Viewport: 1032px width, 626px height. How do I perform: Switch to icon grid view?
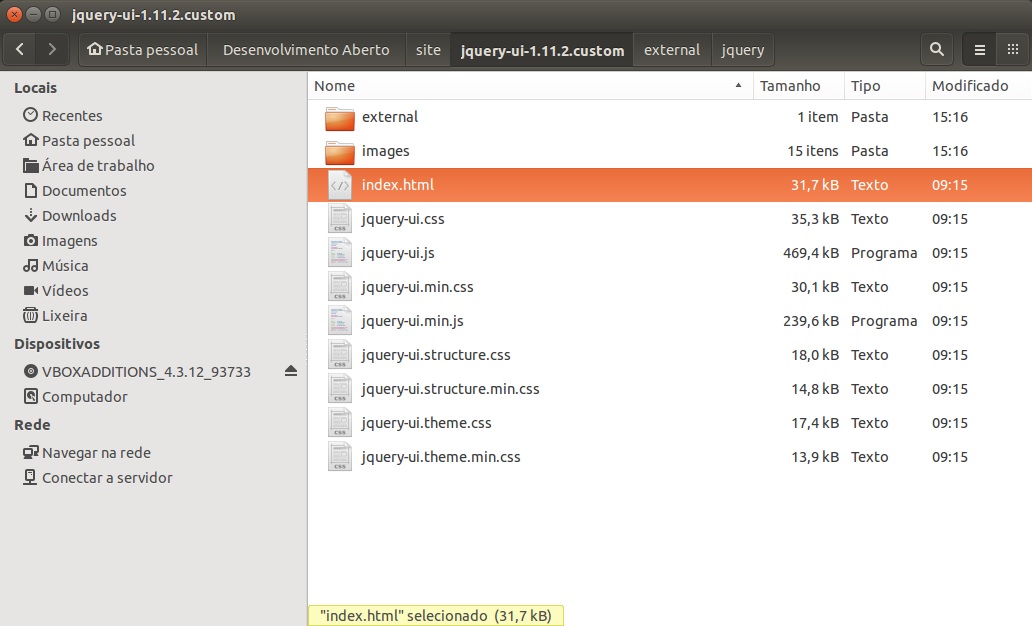[x=1012, y=49]
